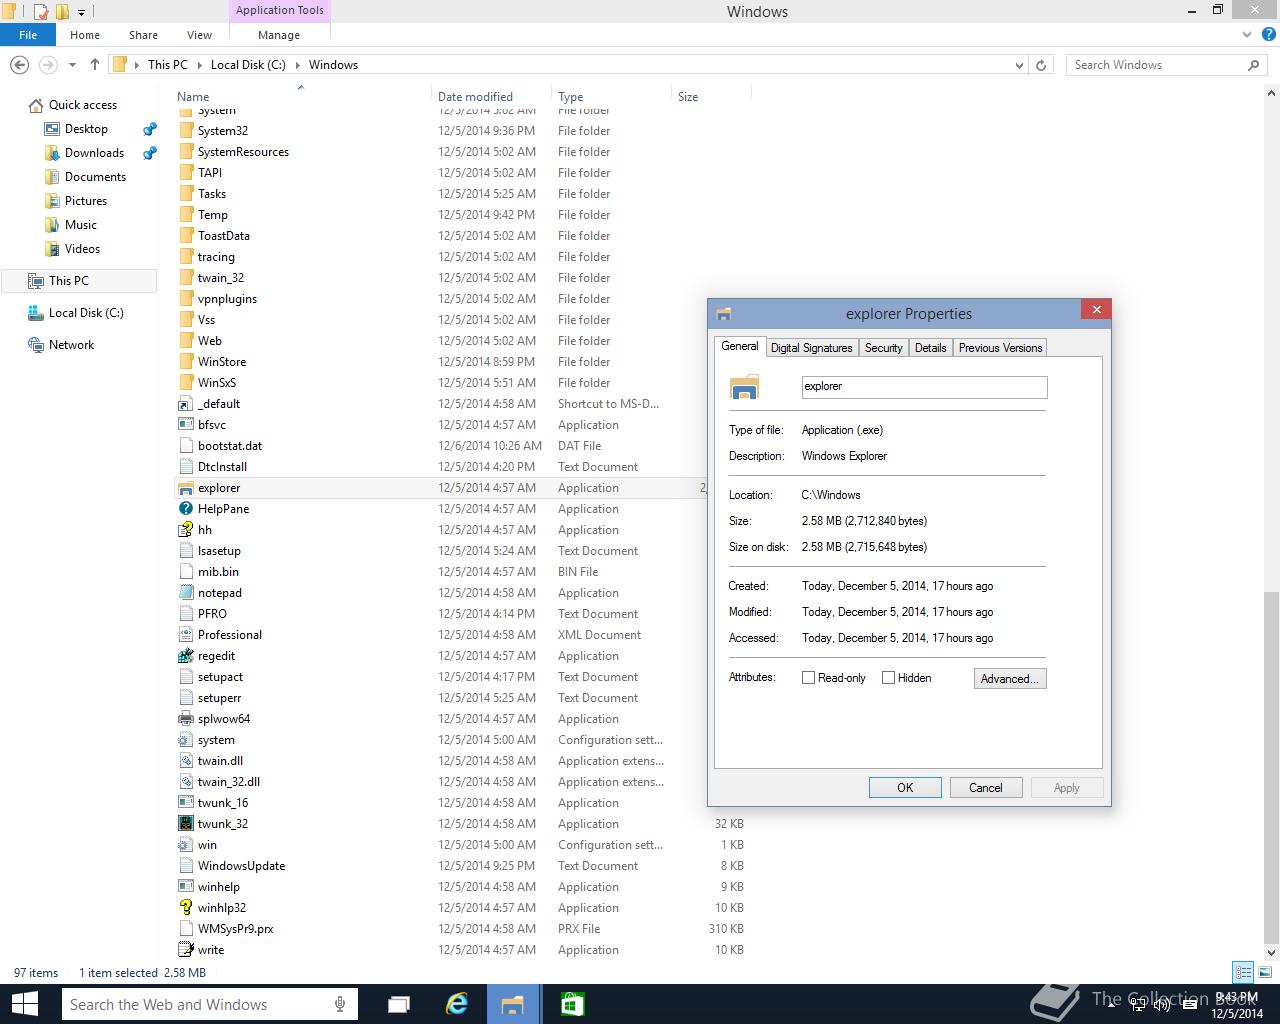This screenshot has height=1024, width=1280.
Task: Click the notepad application icon
Action: coord(185,593)
